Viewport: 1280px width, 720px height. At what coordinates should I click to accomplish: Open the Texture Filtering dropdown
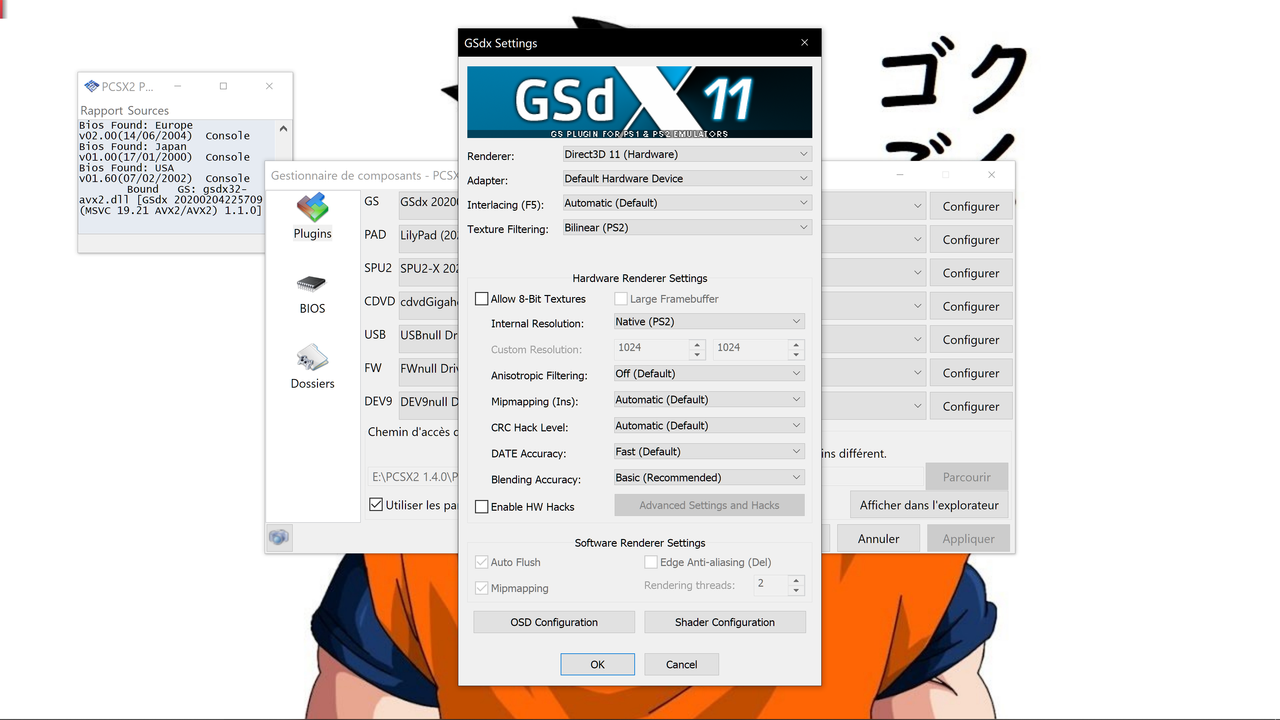click(687, 227)
